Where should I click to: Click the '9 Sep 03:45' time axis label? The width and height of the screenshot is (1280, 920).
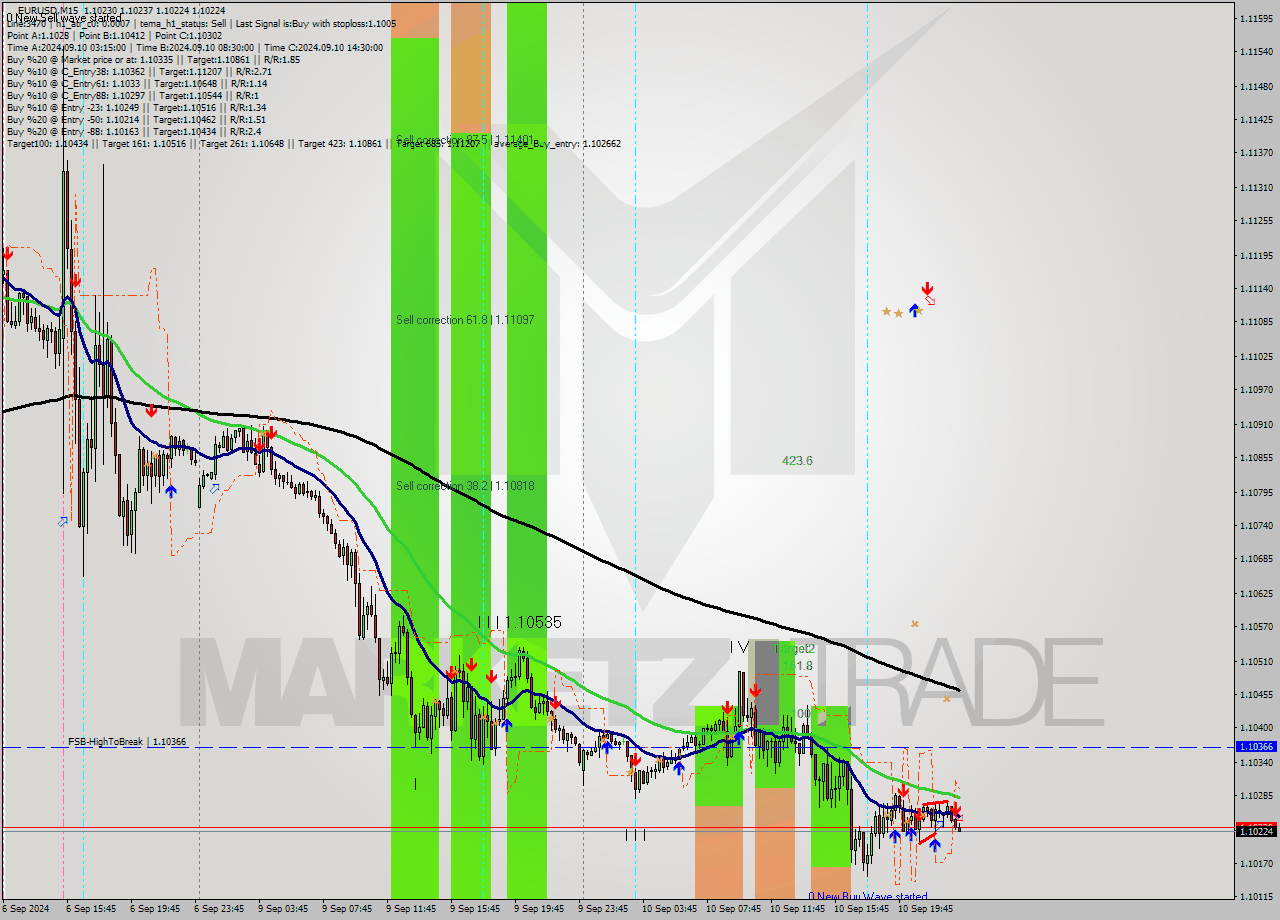click(x=283, y=909)
